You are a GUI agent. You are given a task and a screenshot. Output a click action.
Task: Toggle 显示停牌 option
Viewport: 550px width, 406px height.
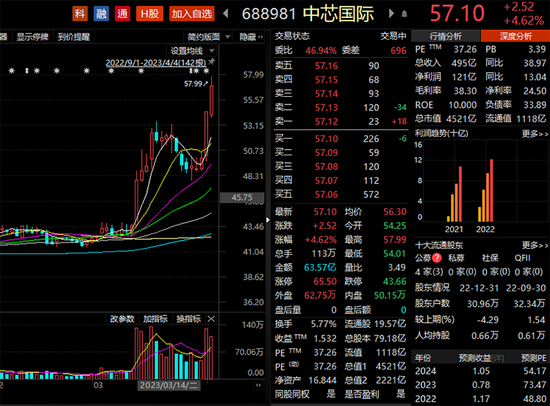[x=33, y=37]
